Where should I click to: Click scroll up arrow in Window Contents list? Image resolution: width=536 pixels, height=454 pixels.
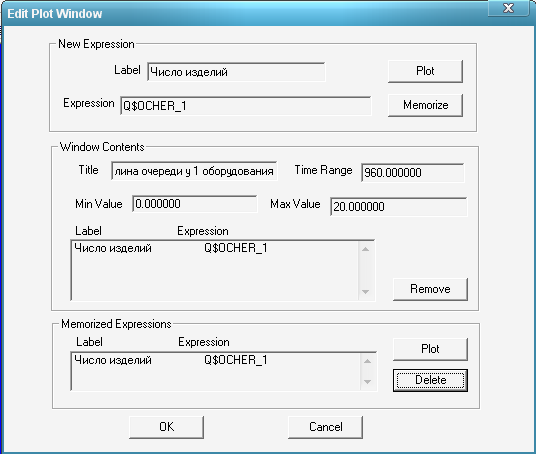tap(365, 249)
